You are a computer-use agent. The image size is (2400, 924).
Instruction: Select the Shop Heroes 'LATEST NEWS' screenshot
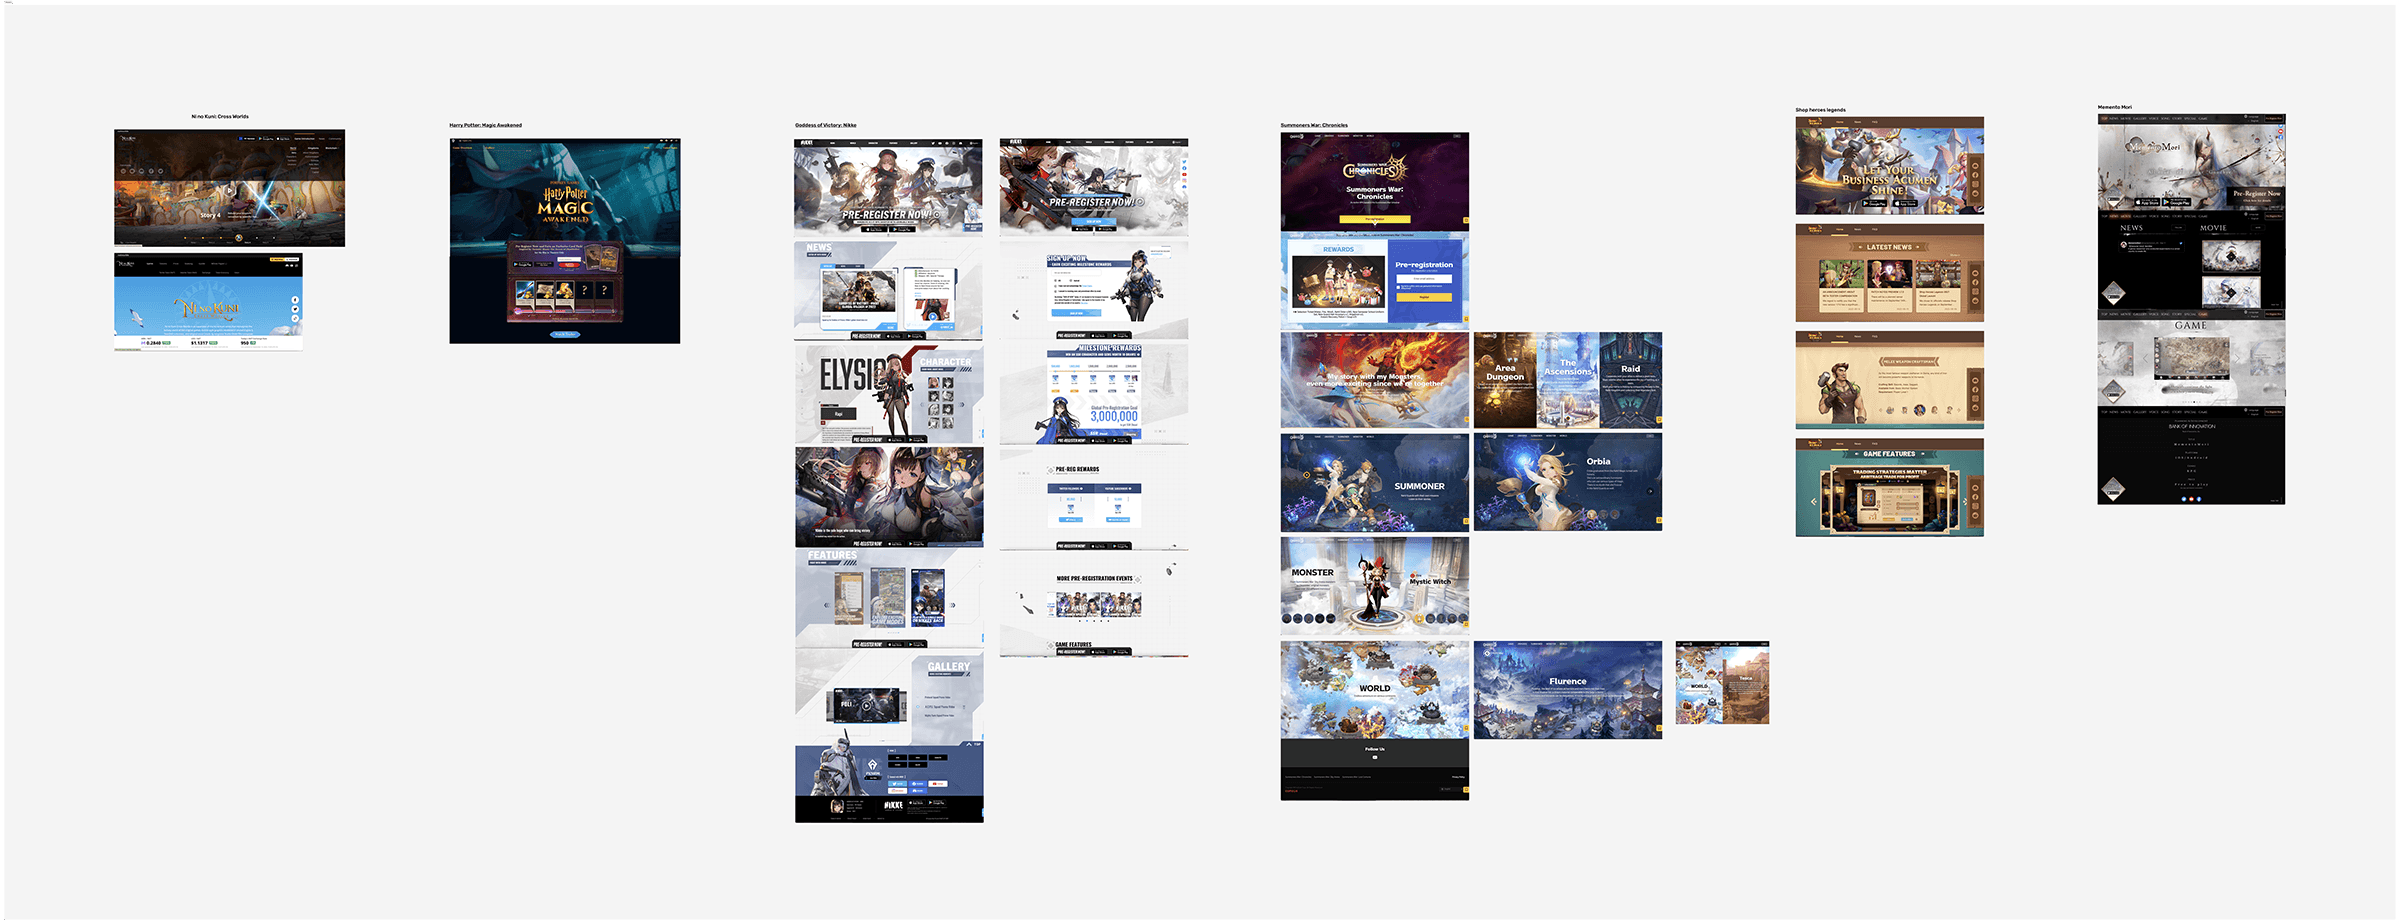coord(1890,273)
